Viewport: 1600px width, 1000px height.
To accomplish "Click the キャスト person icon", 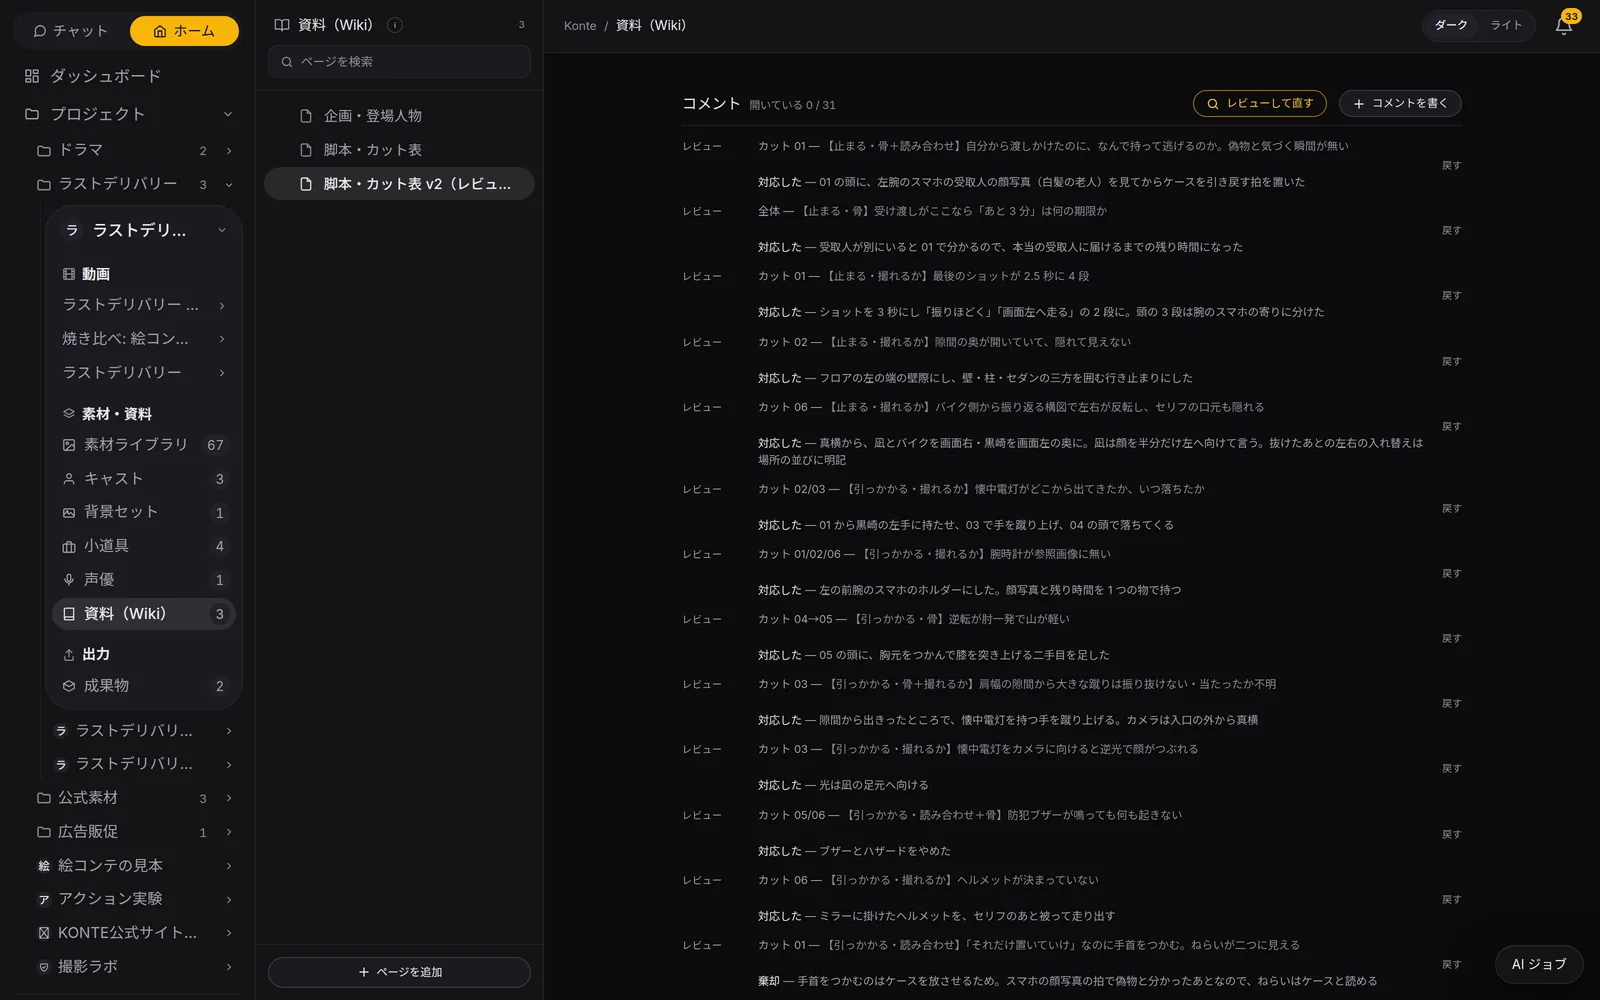I will tap(69, 479).
